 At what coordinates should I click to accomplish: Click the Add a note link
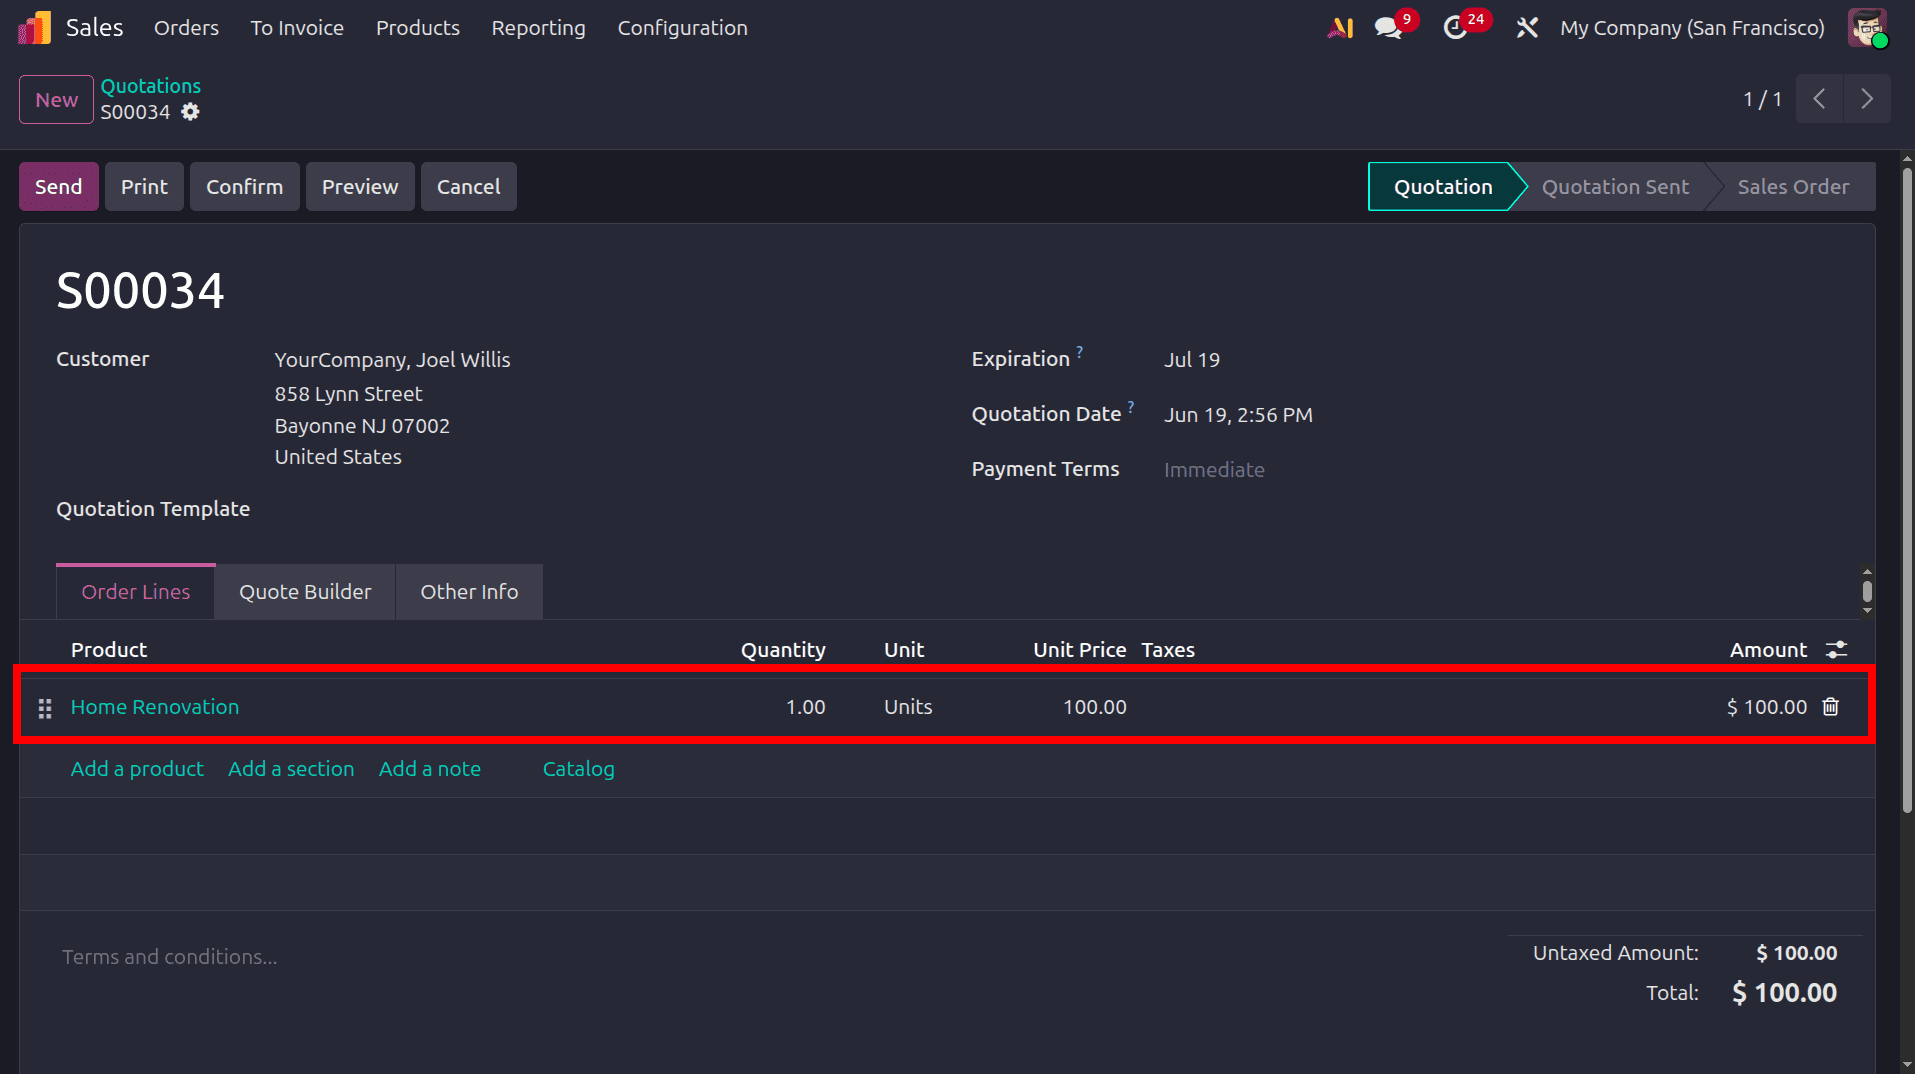[x=430, y=769]
